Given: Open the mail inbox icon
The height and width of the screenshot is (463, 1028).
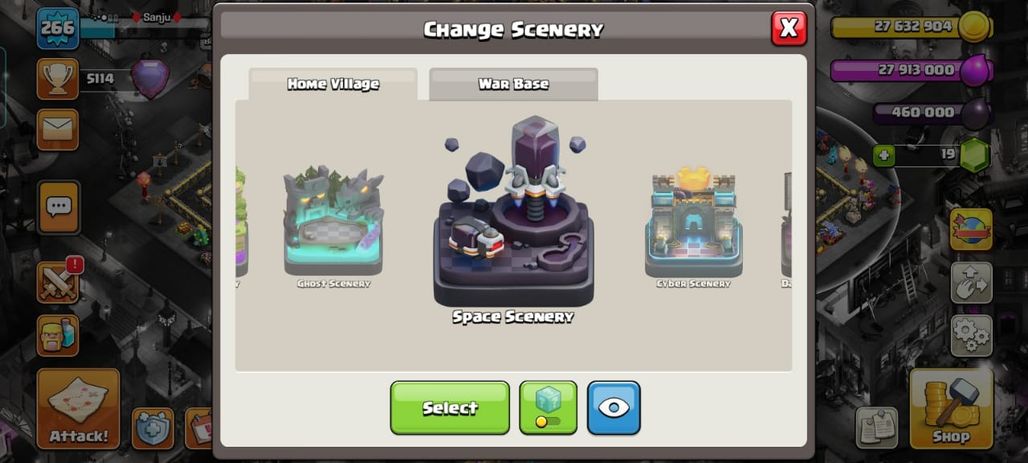Looking at the screenshot, I should 58,129.
